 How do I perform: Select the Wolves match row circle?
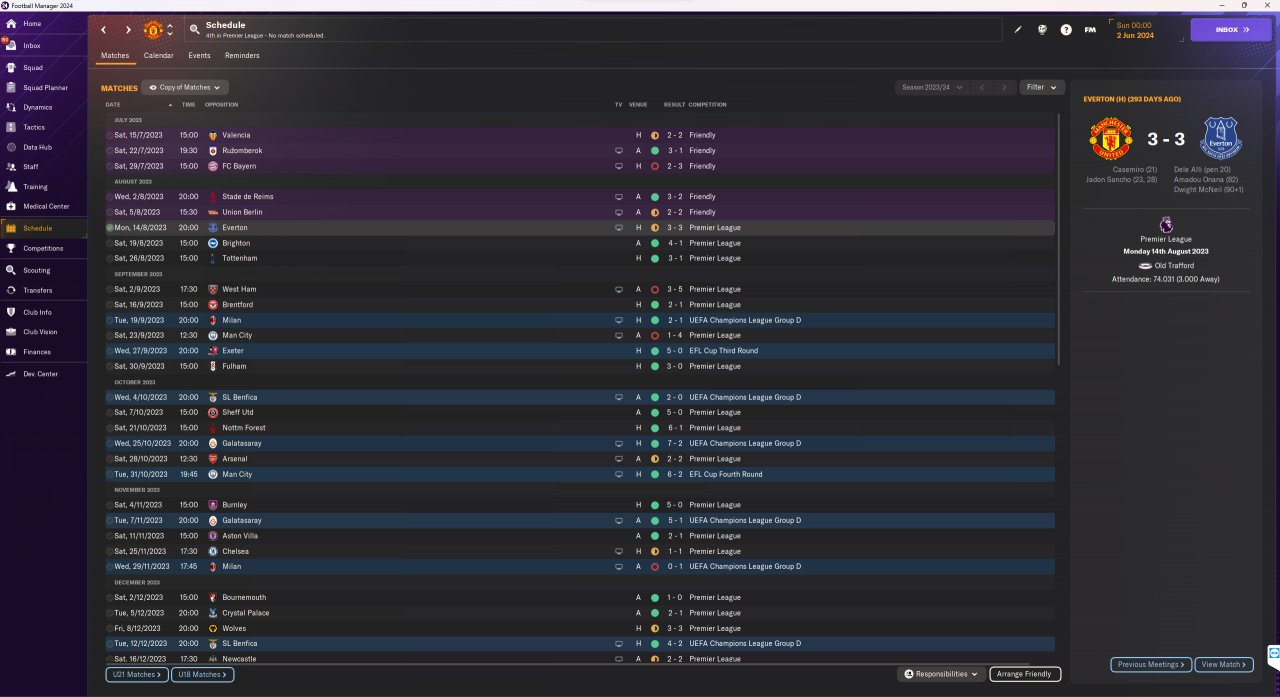(x=110, y=628)
